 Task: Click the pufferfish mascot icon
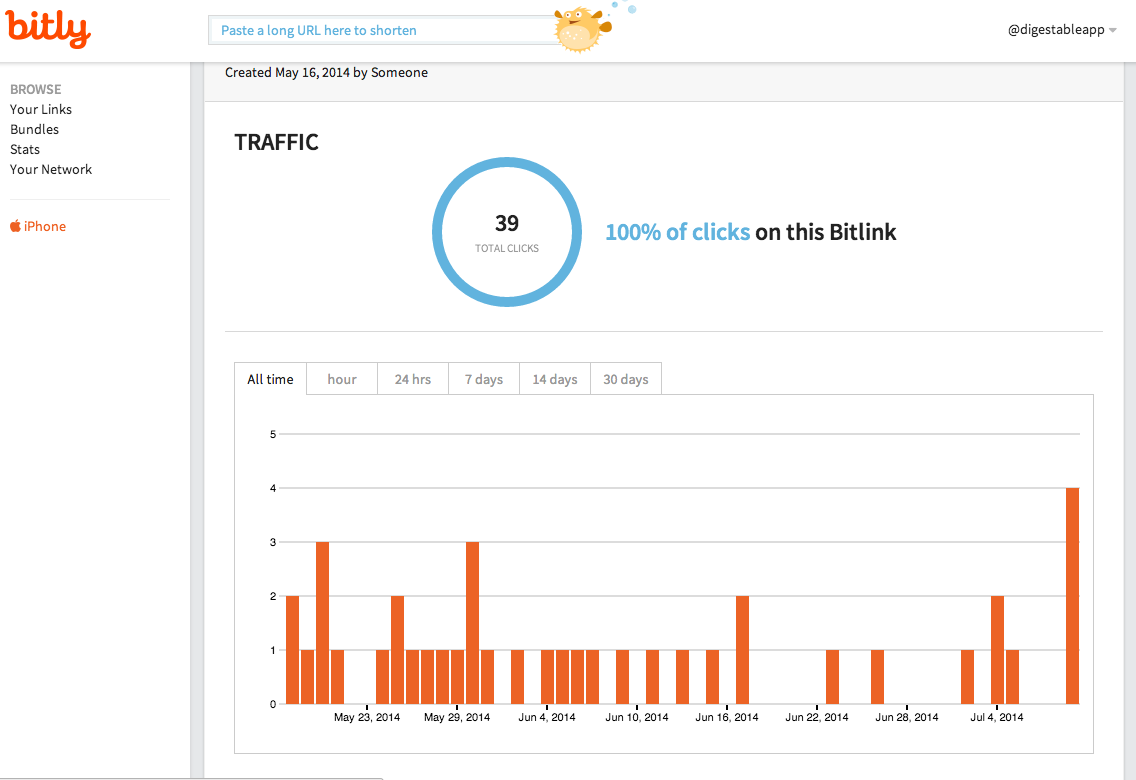click(x=583, y=28)
